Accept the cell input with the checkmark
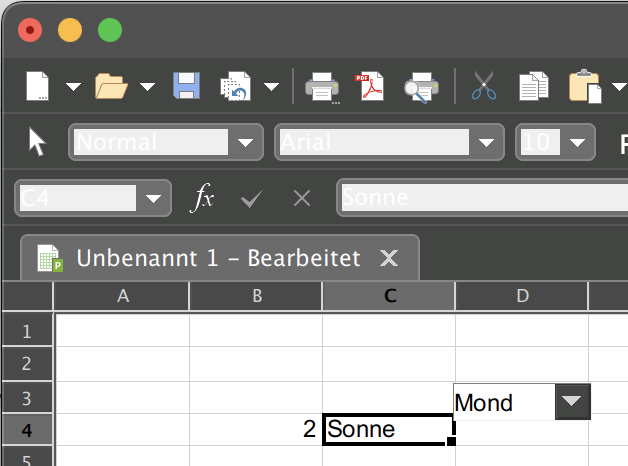Screen dimensions: 628x466 tap(251, 199)
